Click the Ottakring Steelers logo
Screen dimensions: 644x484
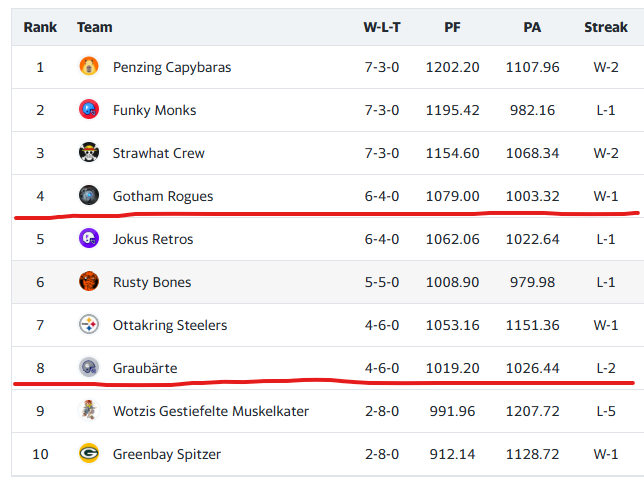(x=89, y=325)
